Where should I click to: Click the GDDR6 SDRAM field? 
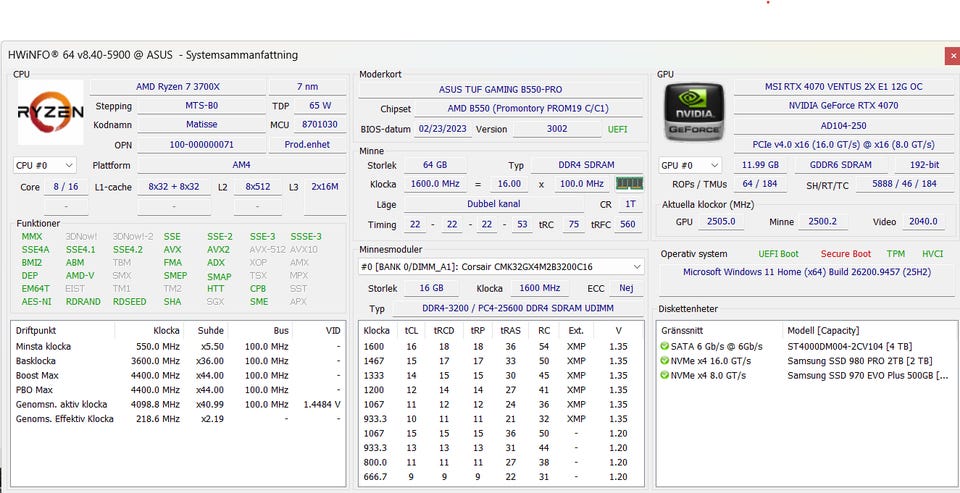coord(841,165)
